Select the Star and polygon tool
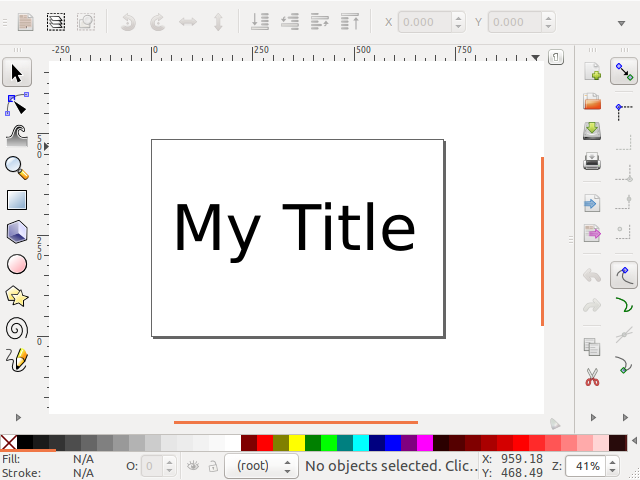This screenshot has width=640, height=480. (16, 296)
